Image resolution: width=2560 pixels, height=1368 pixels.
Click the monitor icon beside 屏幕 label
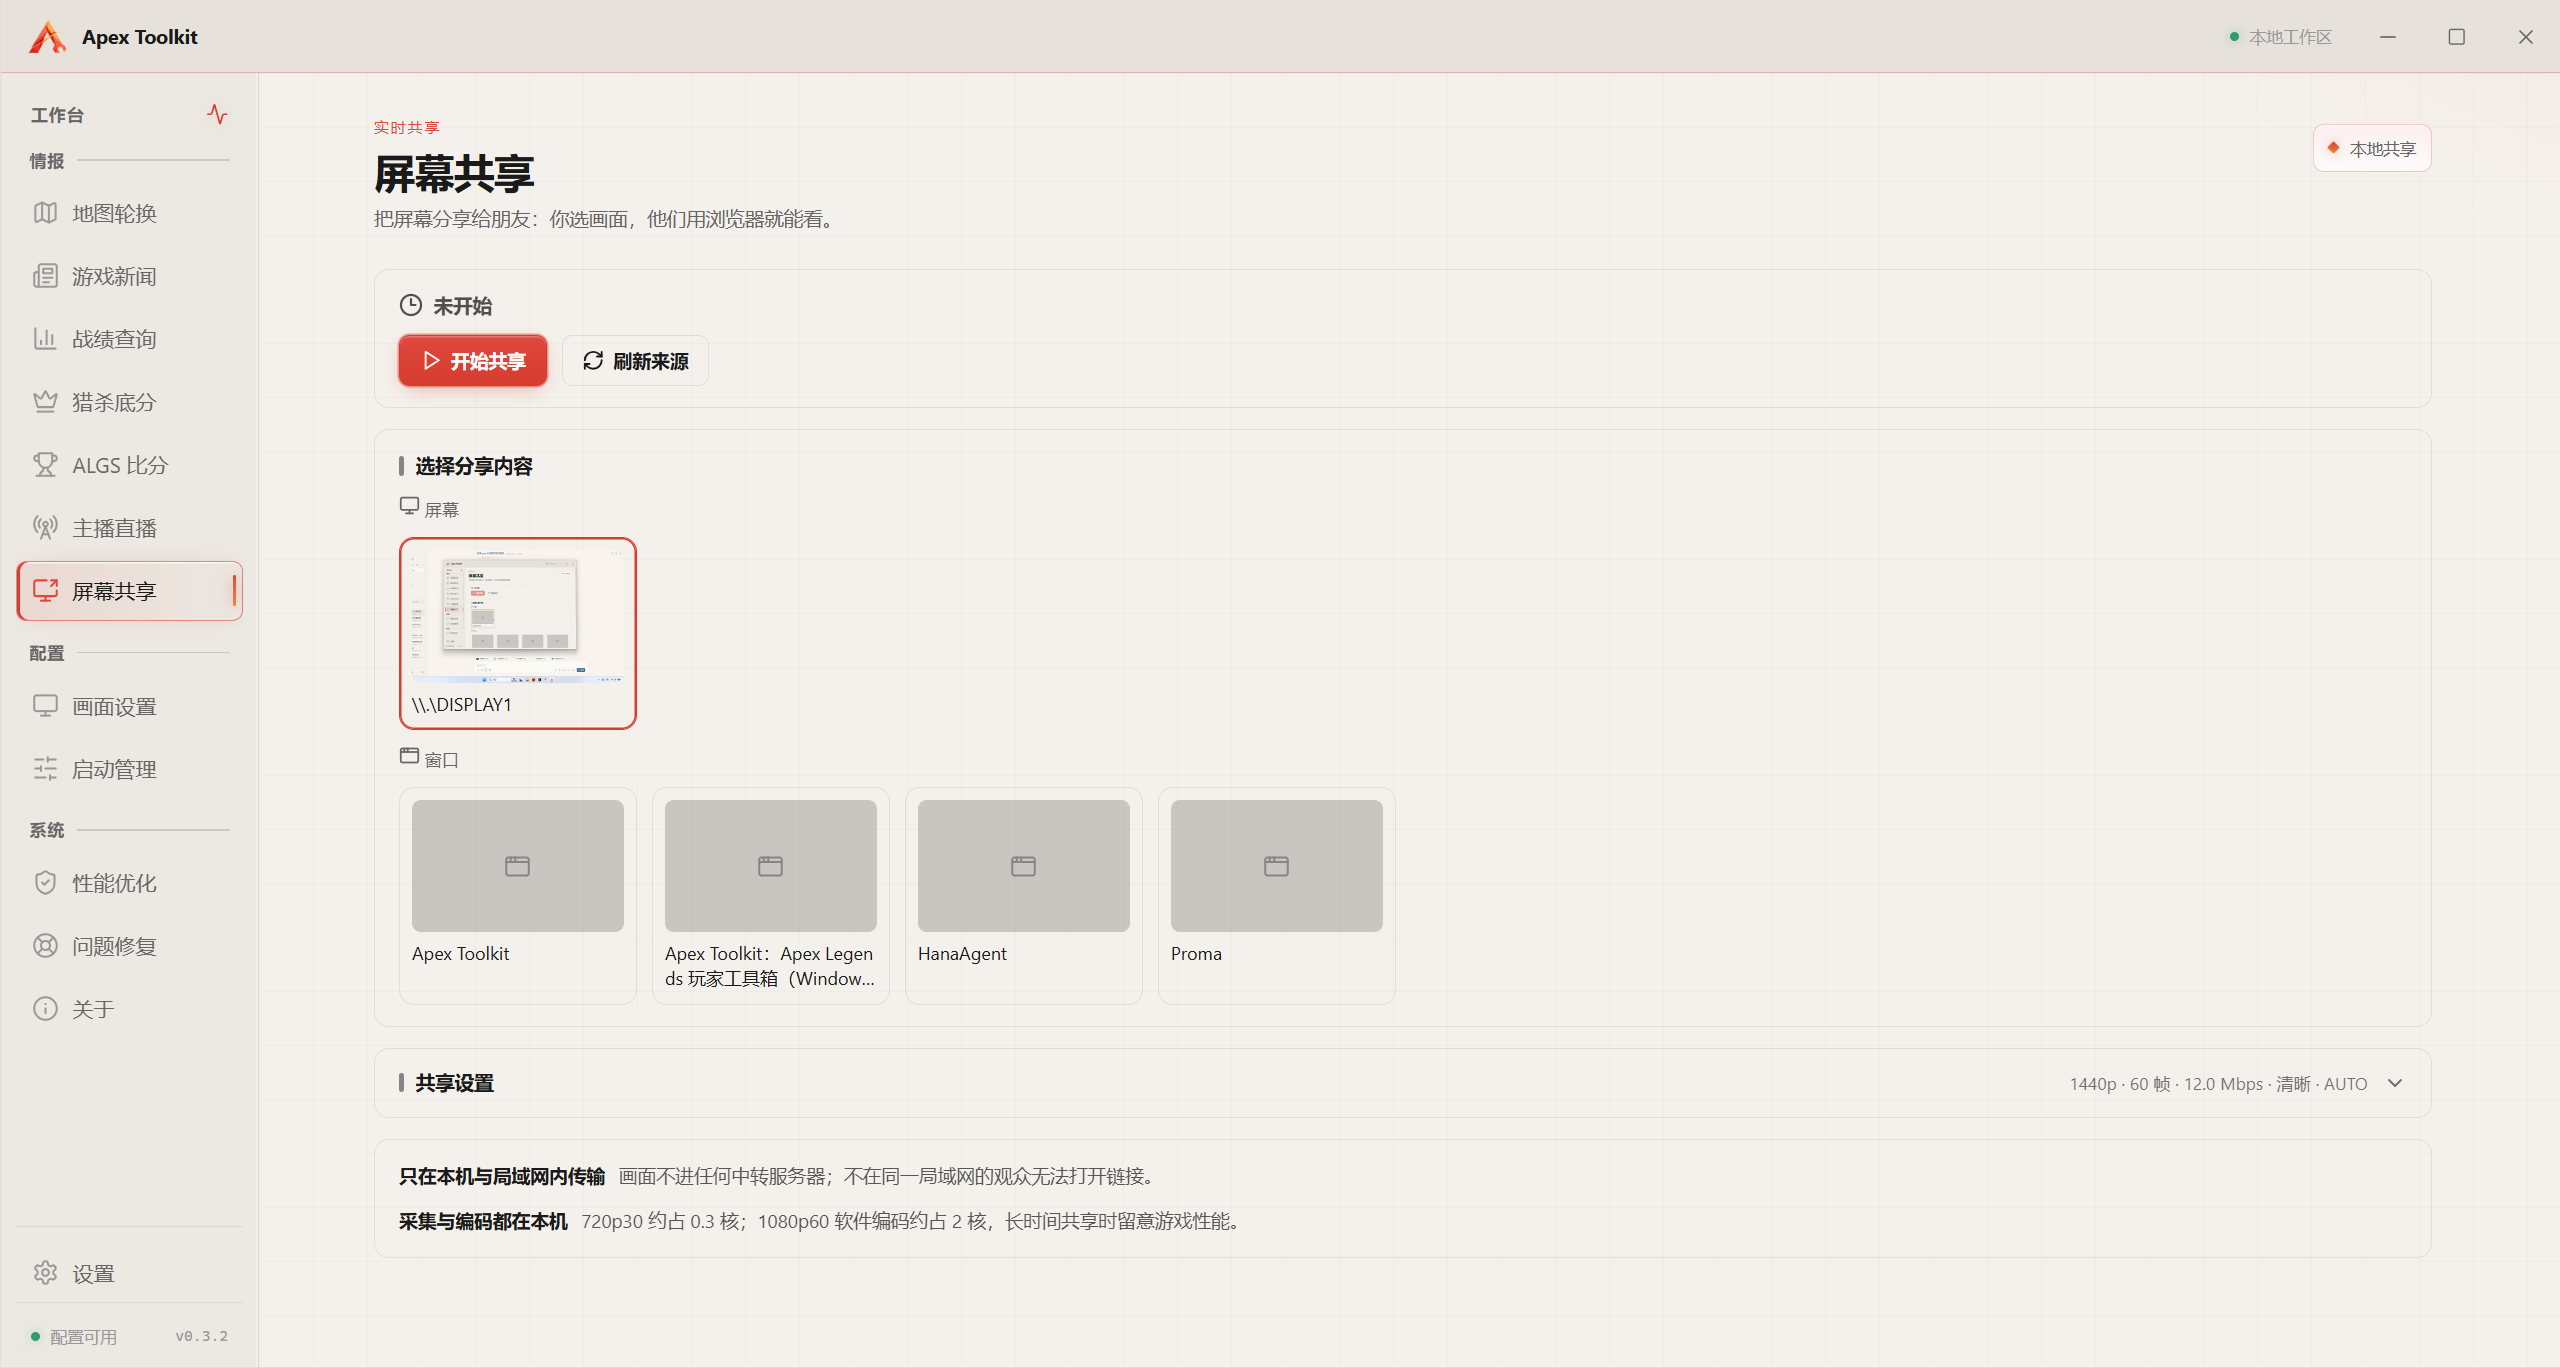[x=409, y=506]
